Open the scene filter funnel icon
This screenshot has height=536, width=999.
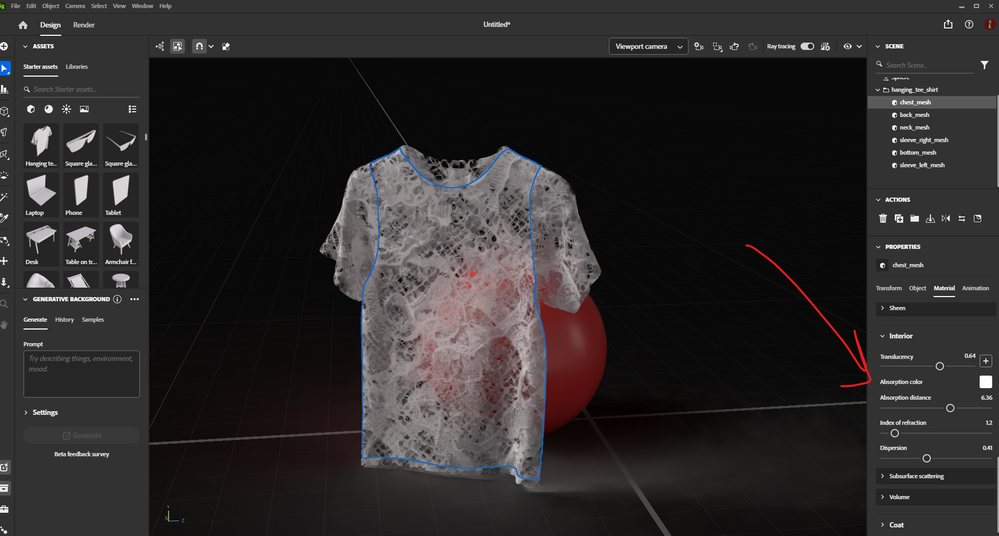pyautogui.click(x=984, y=65)
